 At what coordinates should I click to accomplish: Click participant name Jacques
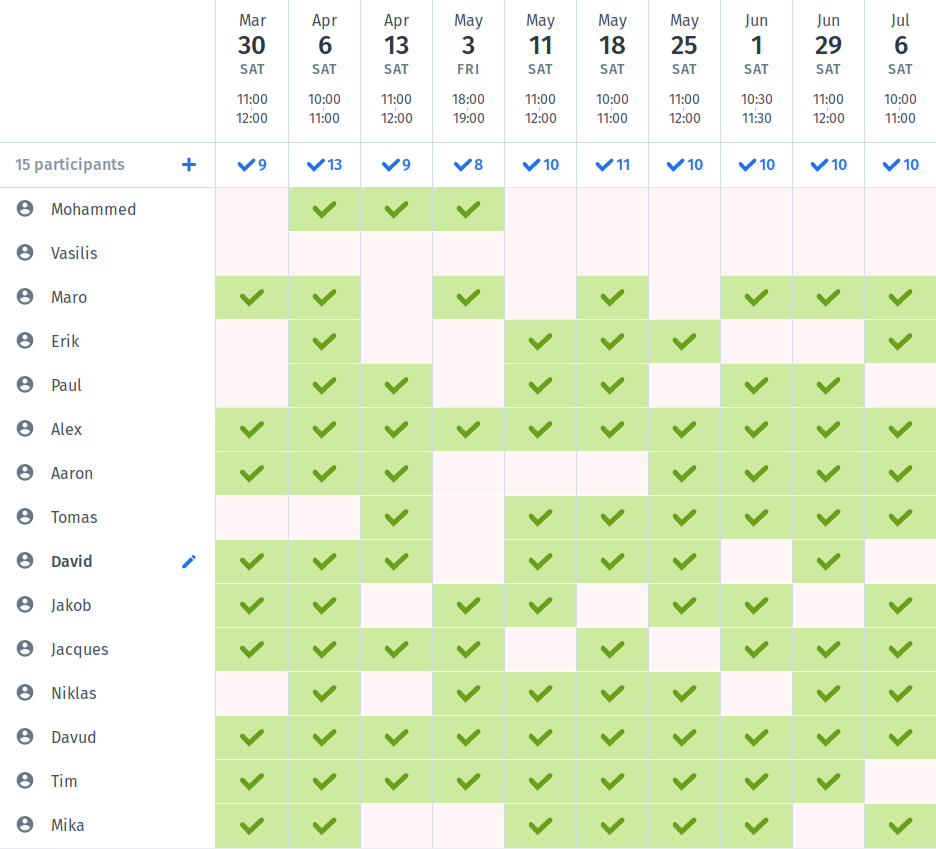[x=80, y=650]
